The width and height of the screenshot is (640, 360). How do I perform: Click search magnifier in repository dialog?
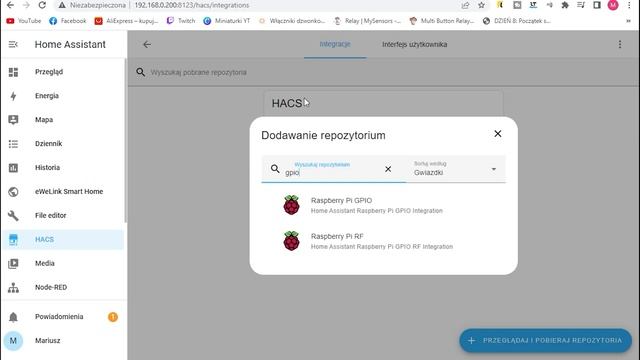(x=275, y=169)
